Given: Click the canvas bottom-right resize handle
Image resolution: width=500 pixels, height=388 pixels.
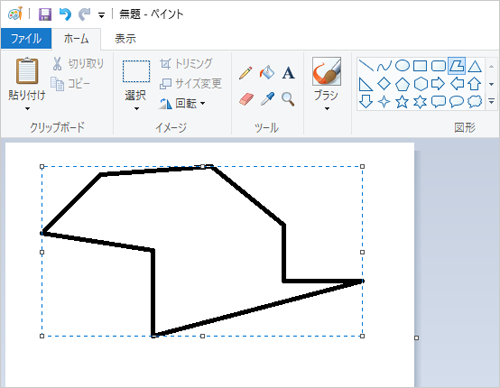Looking at the screenshot, I should 416,338.
